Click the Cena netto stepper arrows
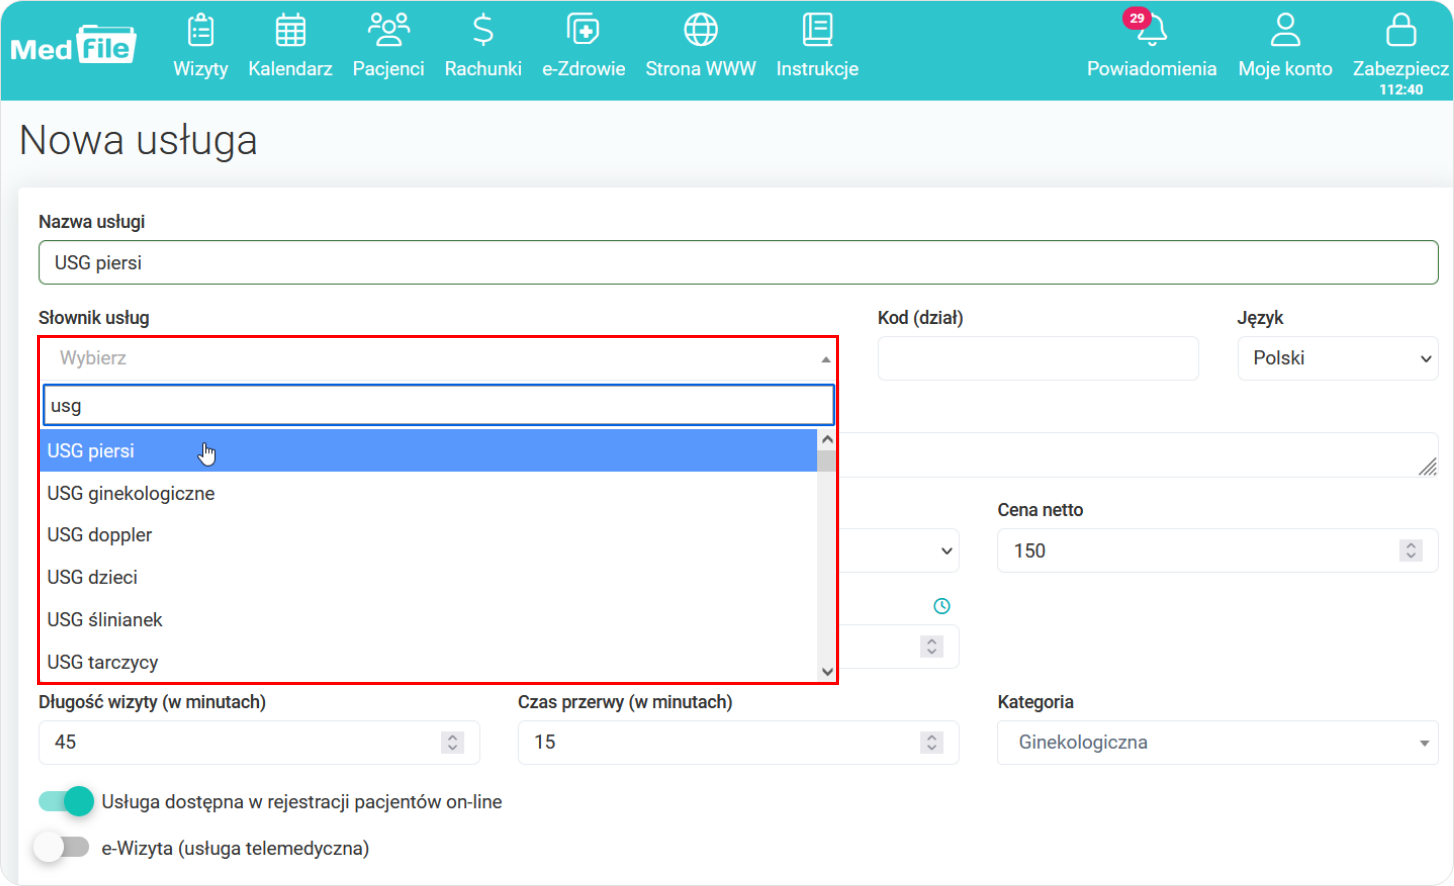This screenshot has width=1454, height=886. 1410,551
